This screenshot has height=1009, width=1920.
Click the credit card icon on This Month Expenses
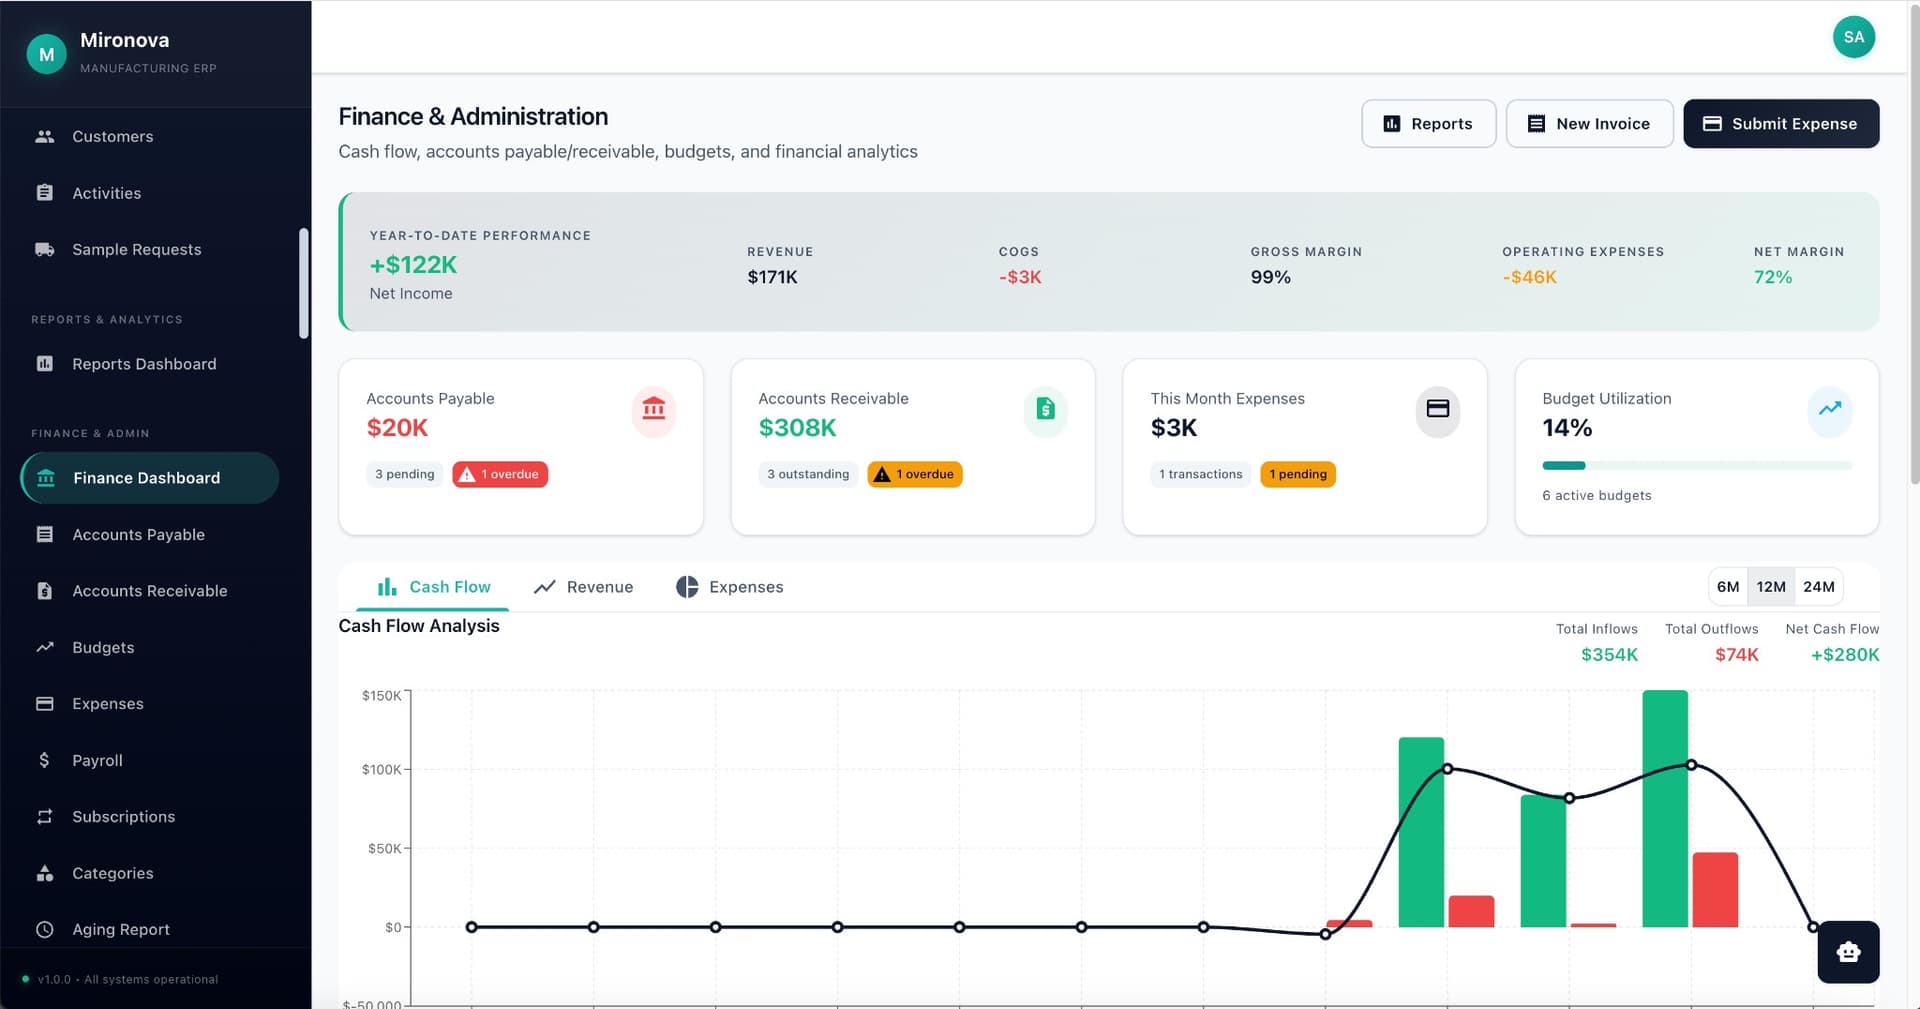coord(1437,410)
